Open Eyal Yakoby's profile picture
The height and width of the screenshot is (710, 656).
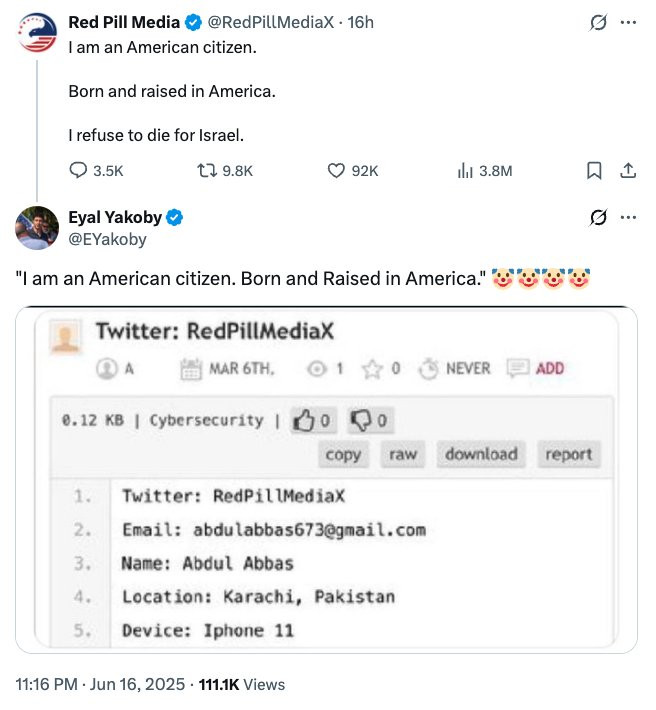pos(38,228)
